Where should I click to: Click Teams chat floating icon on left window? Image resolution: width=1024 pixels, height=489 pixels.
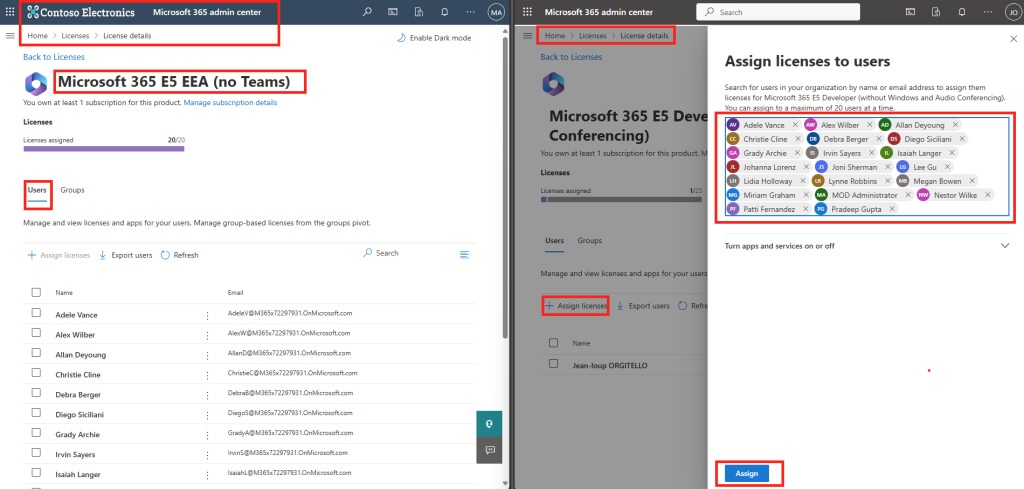(489, 423)
